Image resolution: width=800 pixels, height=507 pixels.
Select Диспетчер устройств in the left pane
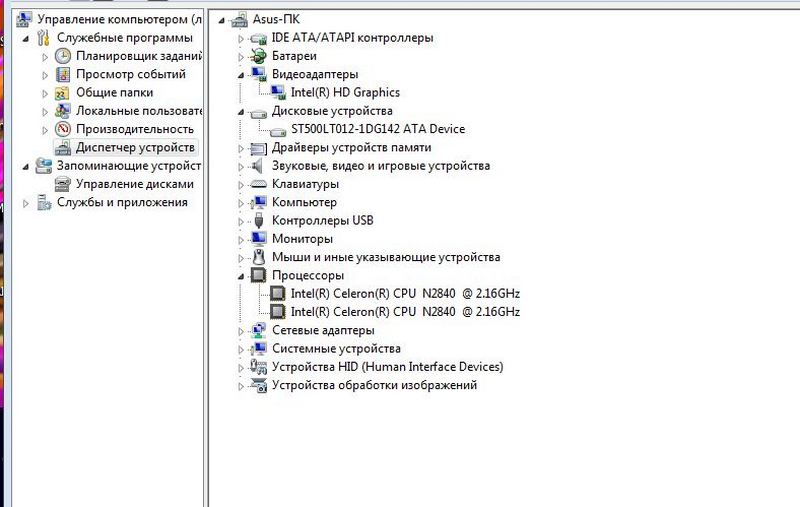click(136, 148)
